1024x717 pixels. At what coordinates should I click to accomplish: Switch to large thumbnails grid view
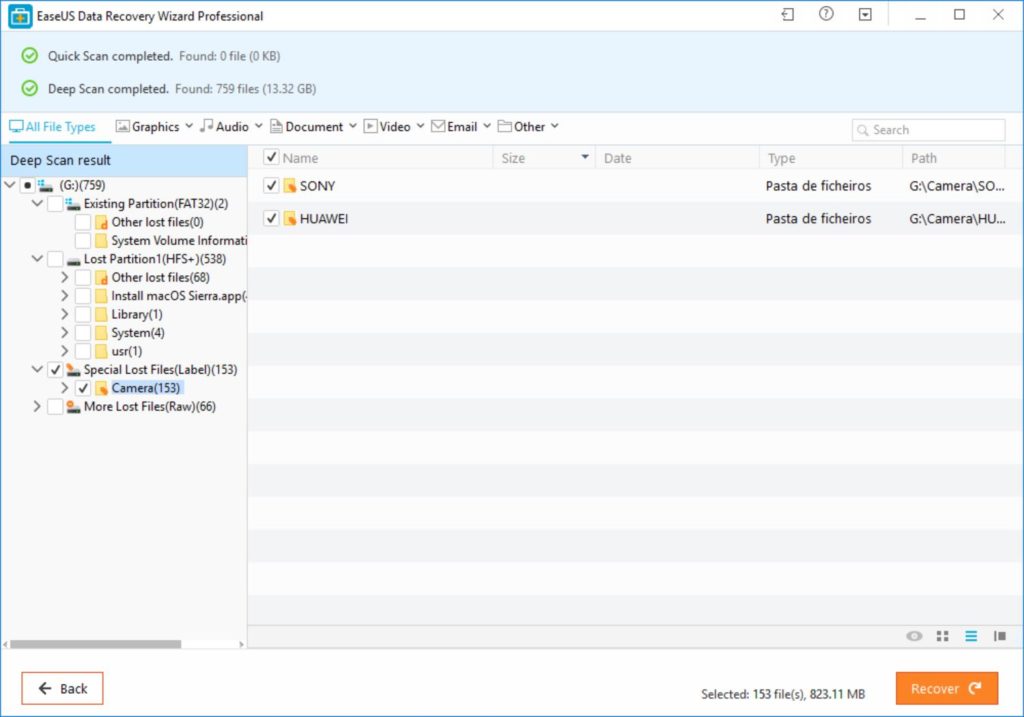point(942,636)
